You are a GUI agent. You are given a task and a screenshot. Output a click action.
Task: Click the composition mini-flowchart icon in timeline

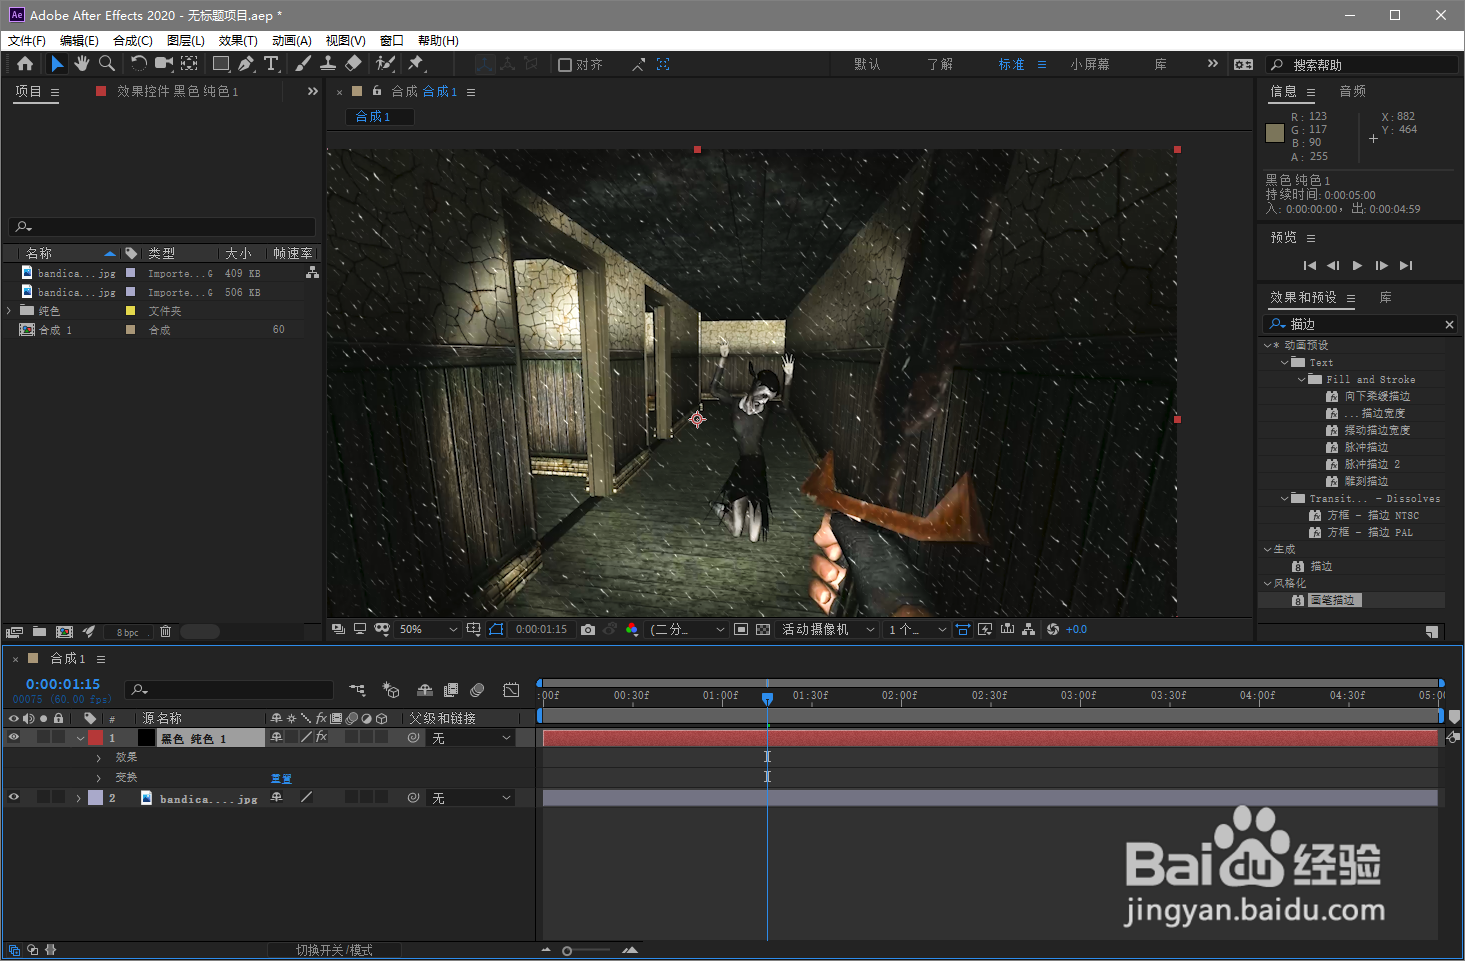[357, 690]
